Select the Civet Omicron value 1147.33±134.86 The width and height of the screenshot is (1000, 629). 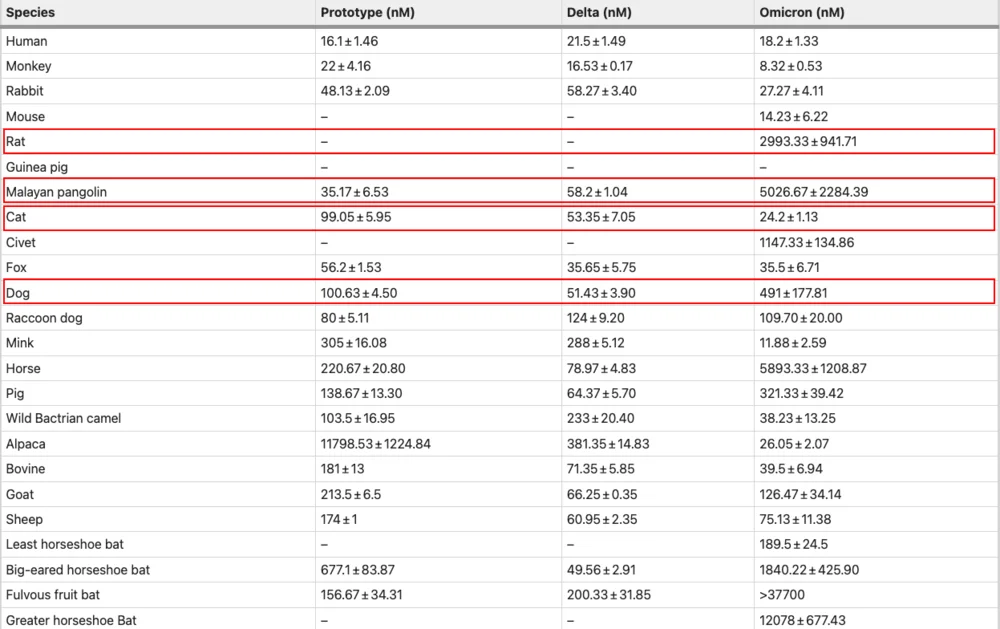tap(812, 242)
